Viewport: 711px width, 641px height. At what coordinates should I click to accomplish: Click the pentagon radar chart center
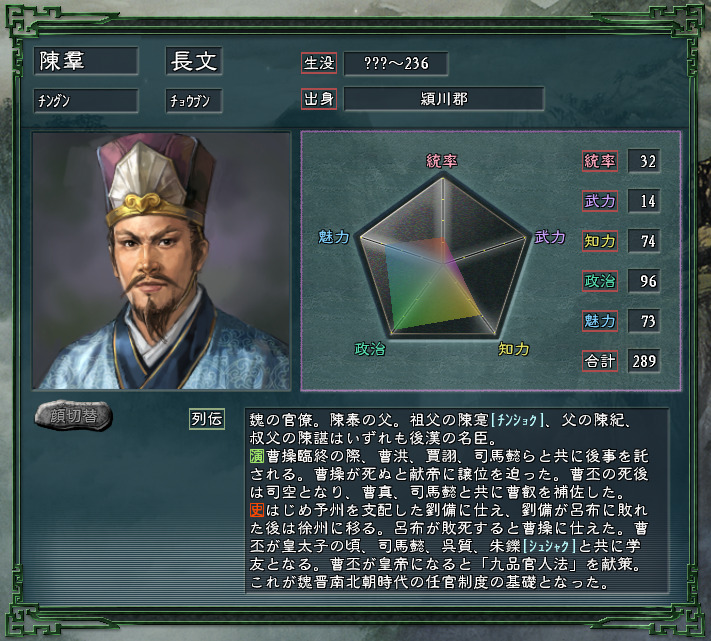coord(443,263)
